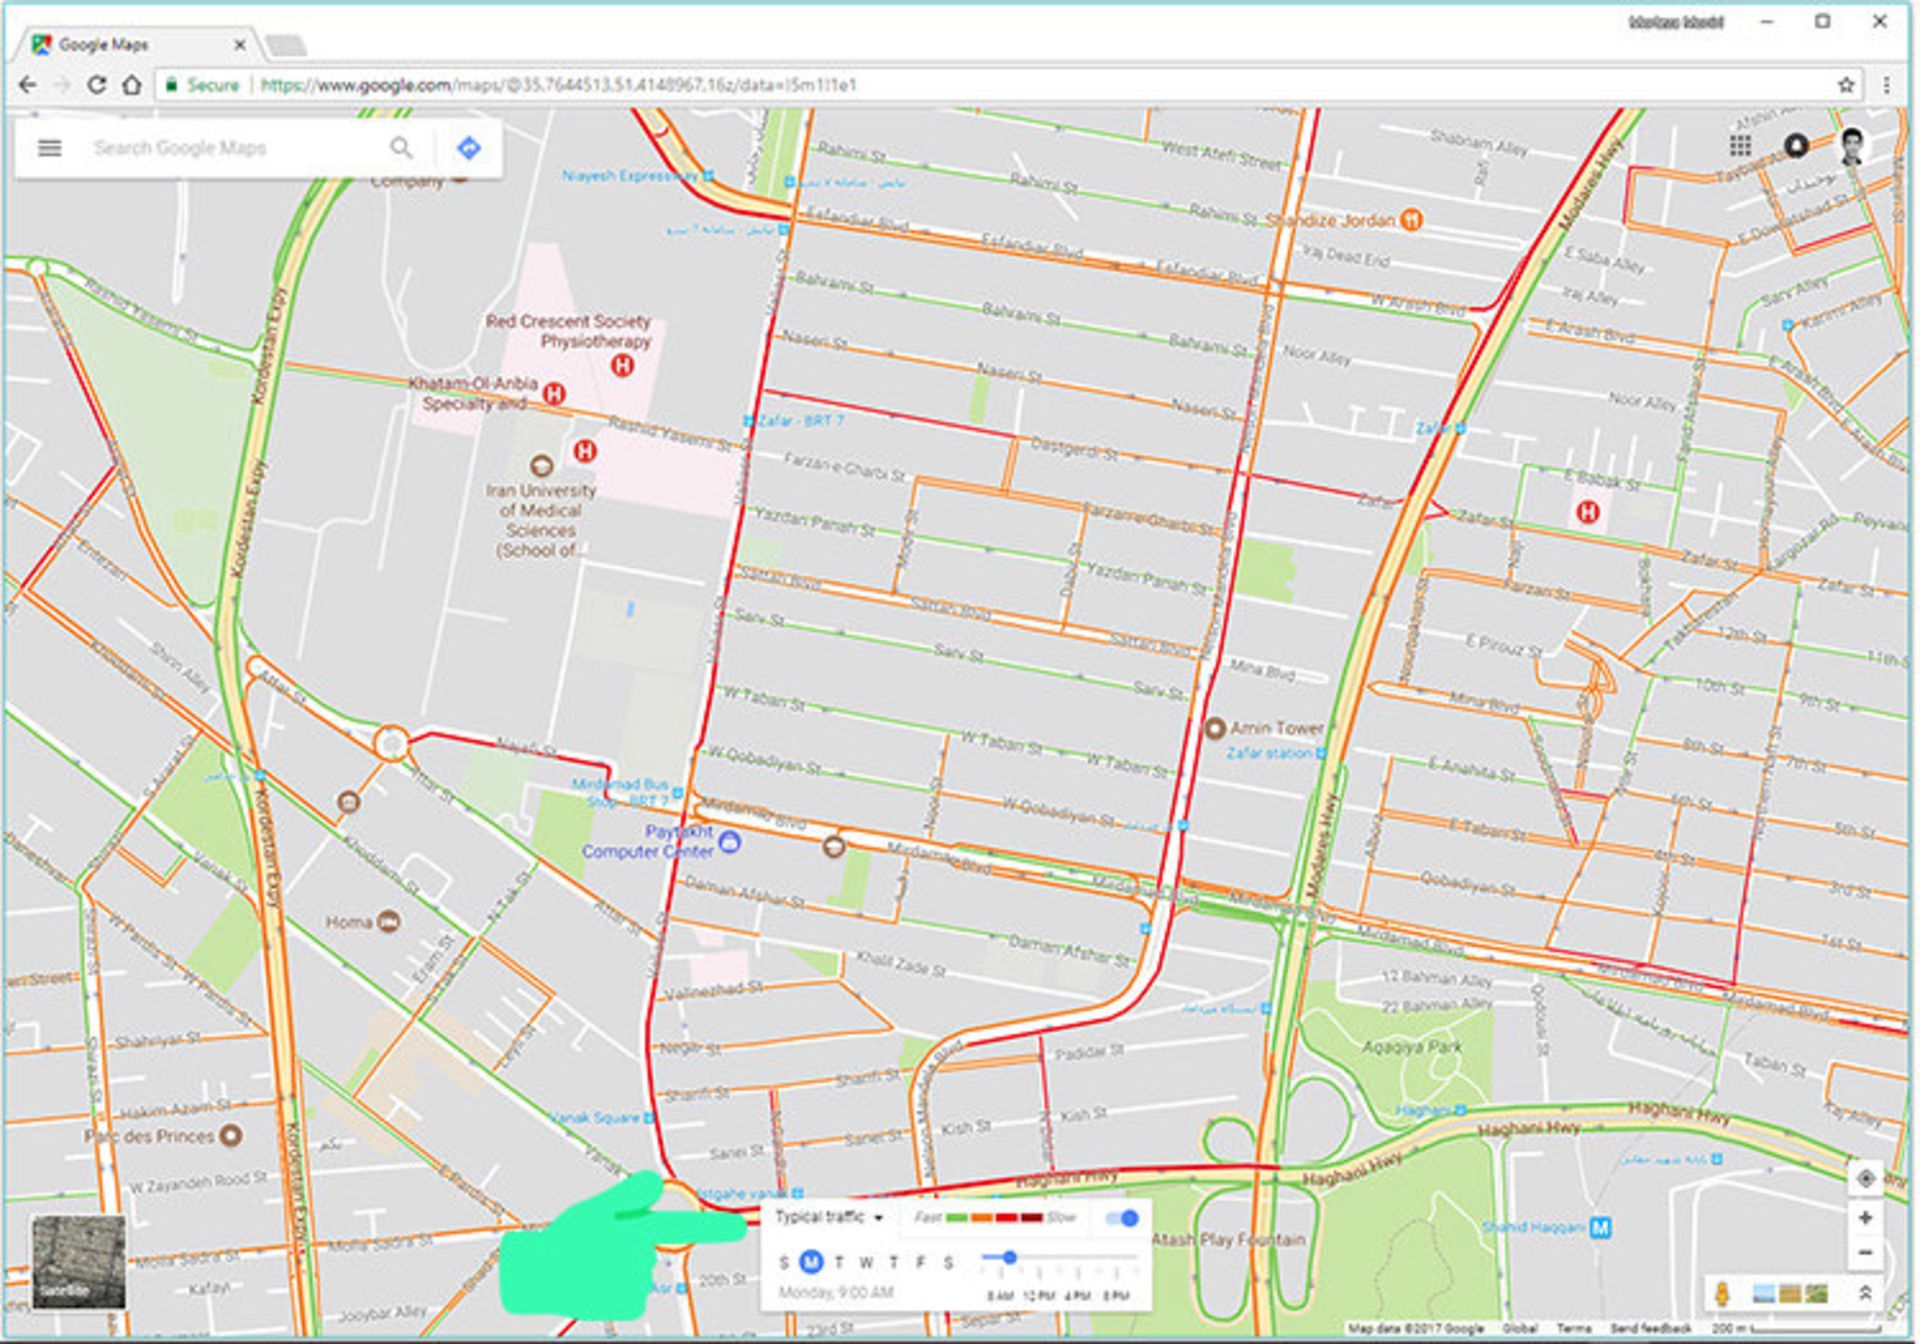1920x1344 pixels.
Task: Click Red Crescent Society hospital marker
Action: pos(622,365)
